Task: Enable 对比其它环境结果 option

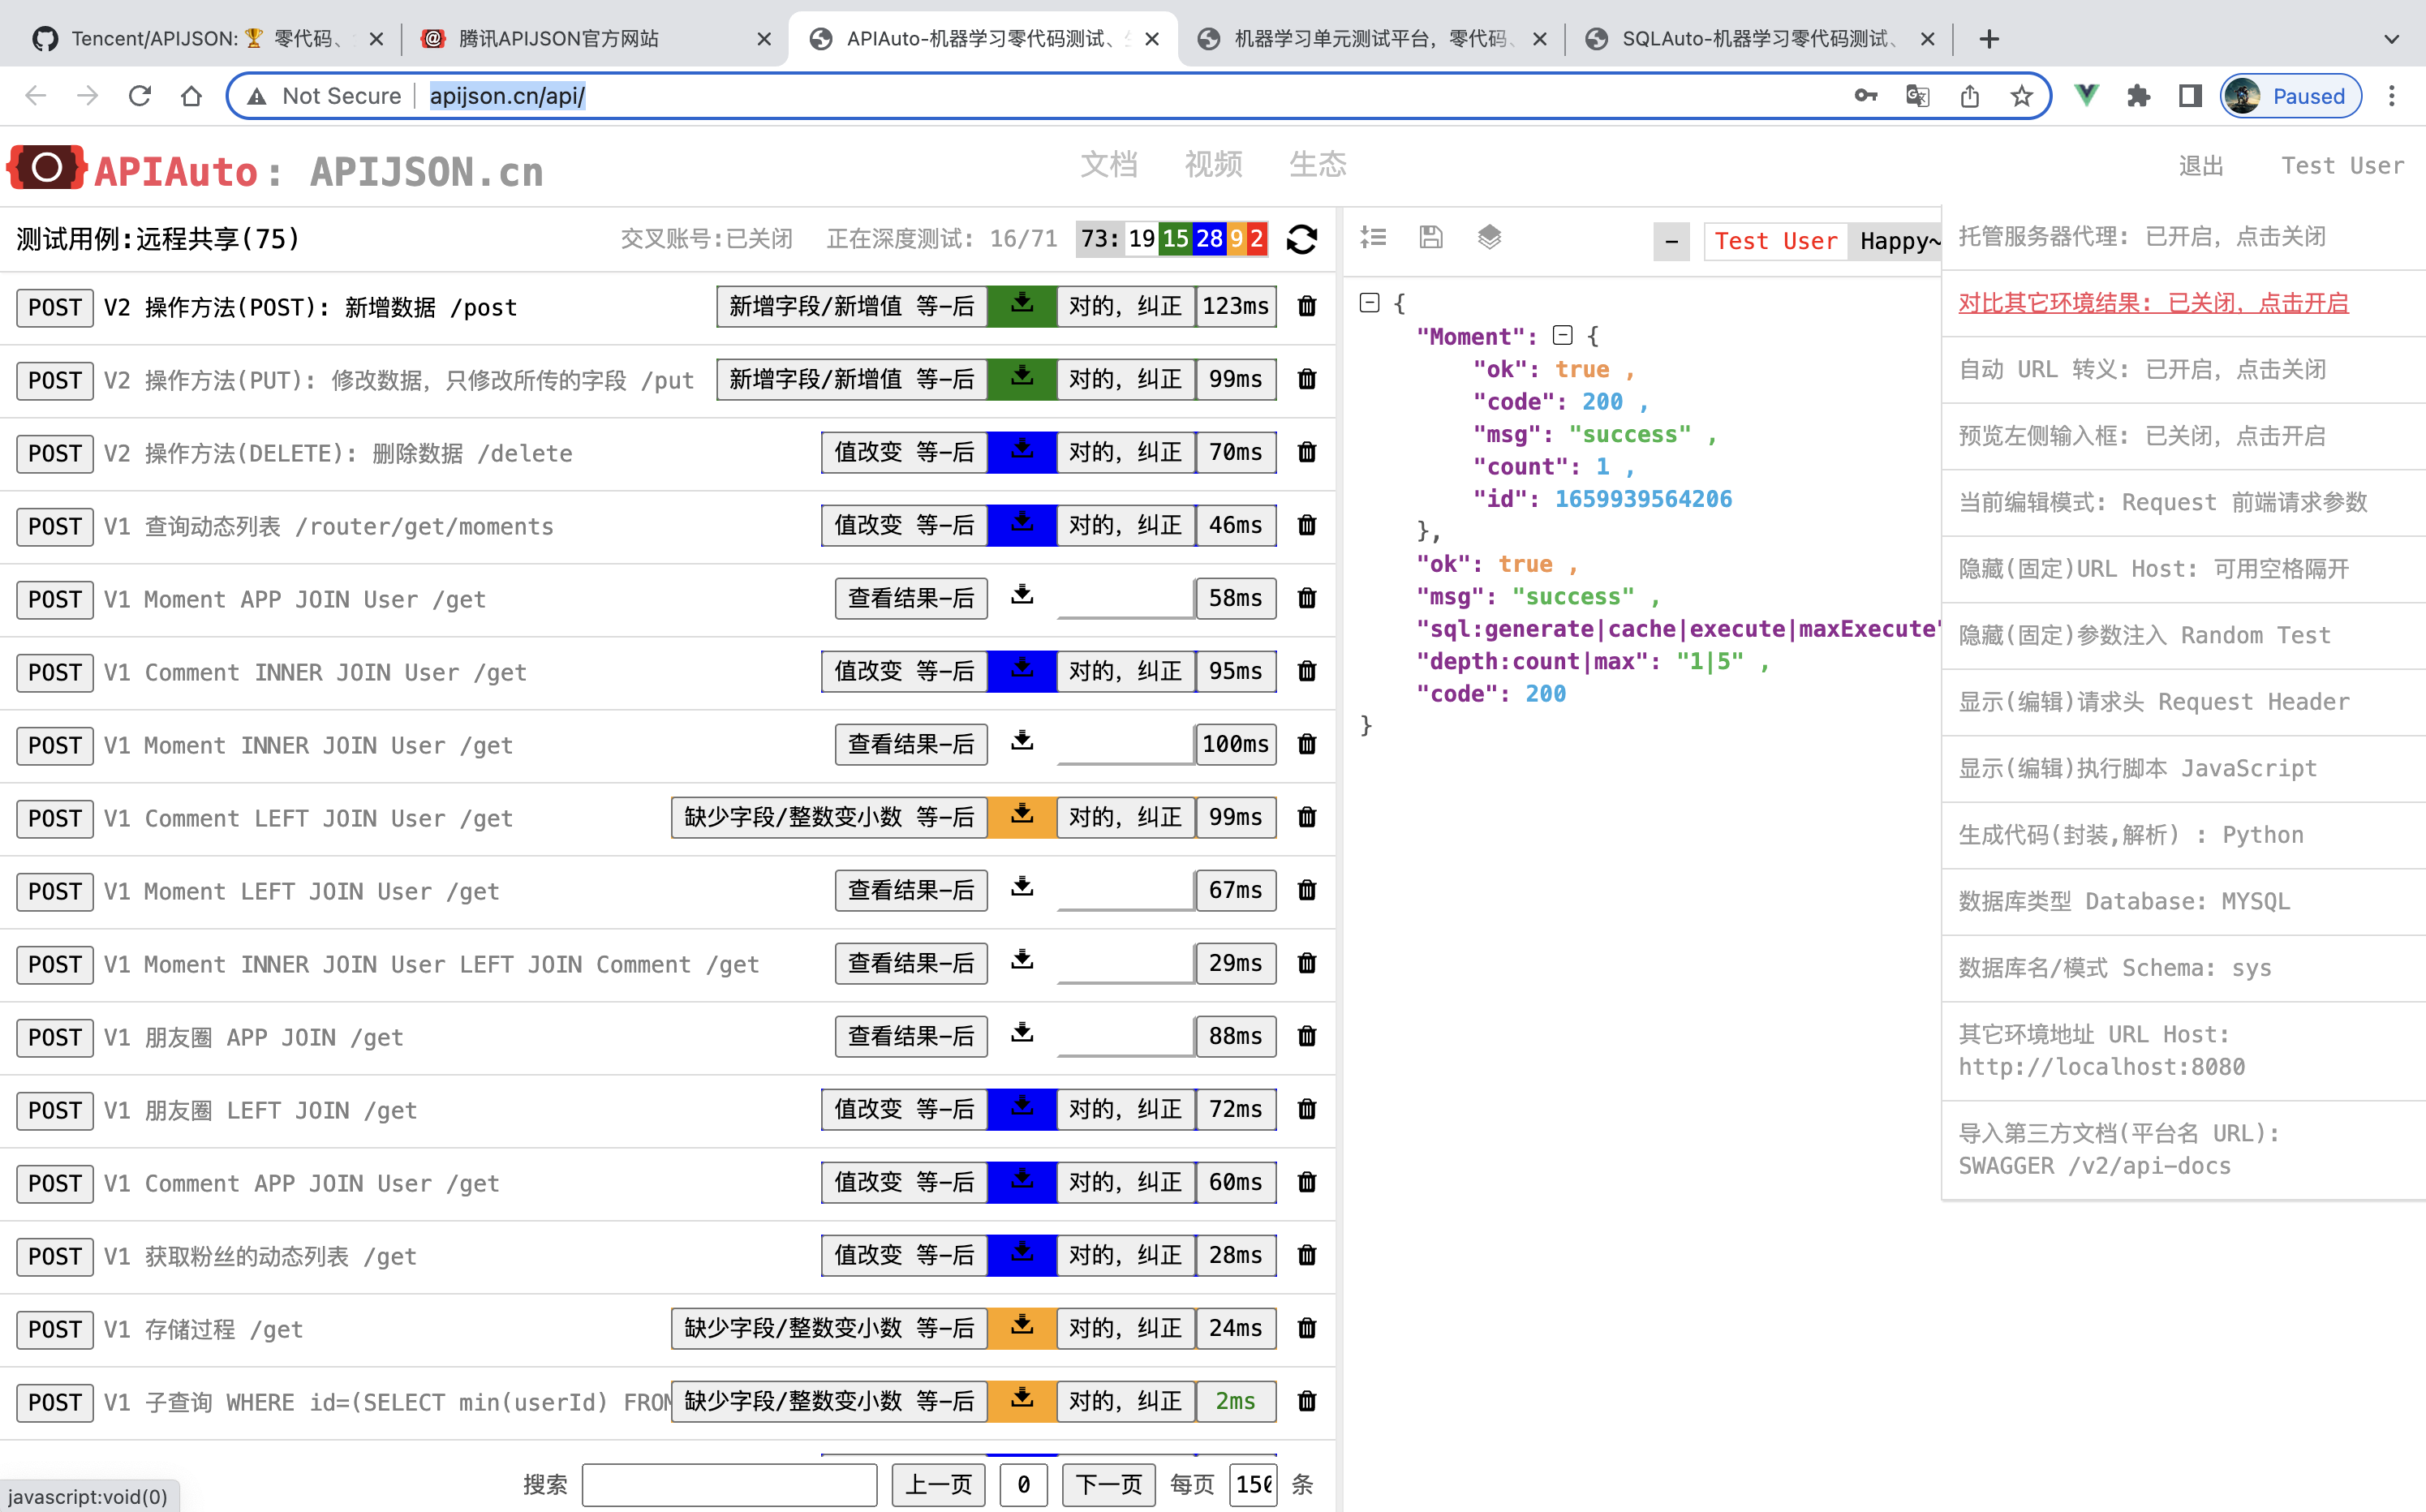Action: (2152, 303)
